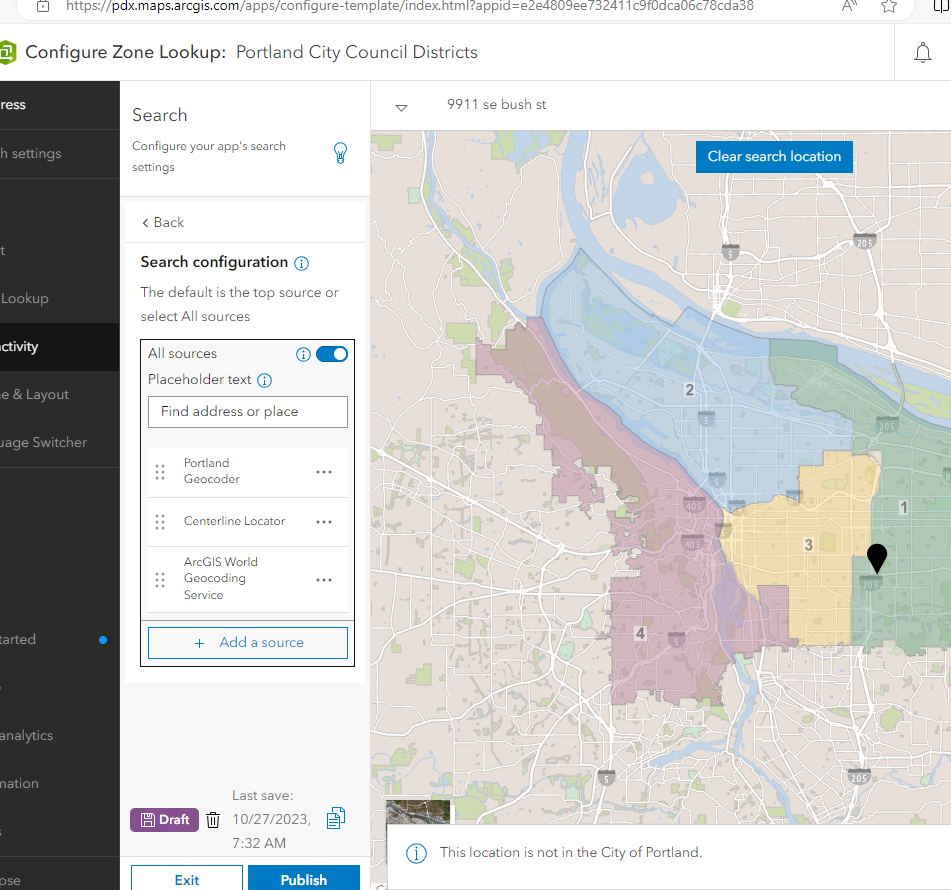Viewport: 951px width, 890px height.
Task: Open the search dropdown arrow on the map
Action: click(401, 105)
